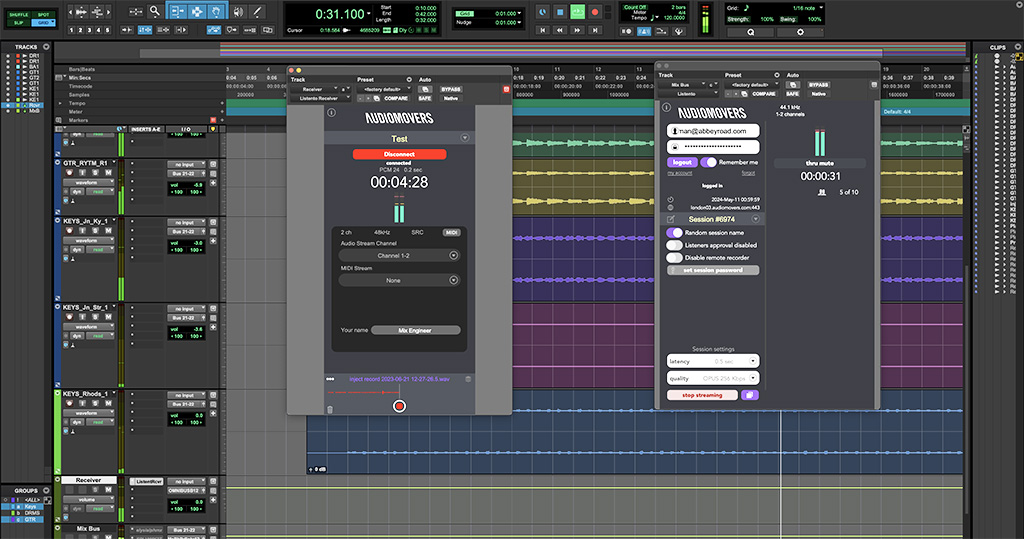
Task: Enable SHUFFLE edit mode
Action: 18,14
